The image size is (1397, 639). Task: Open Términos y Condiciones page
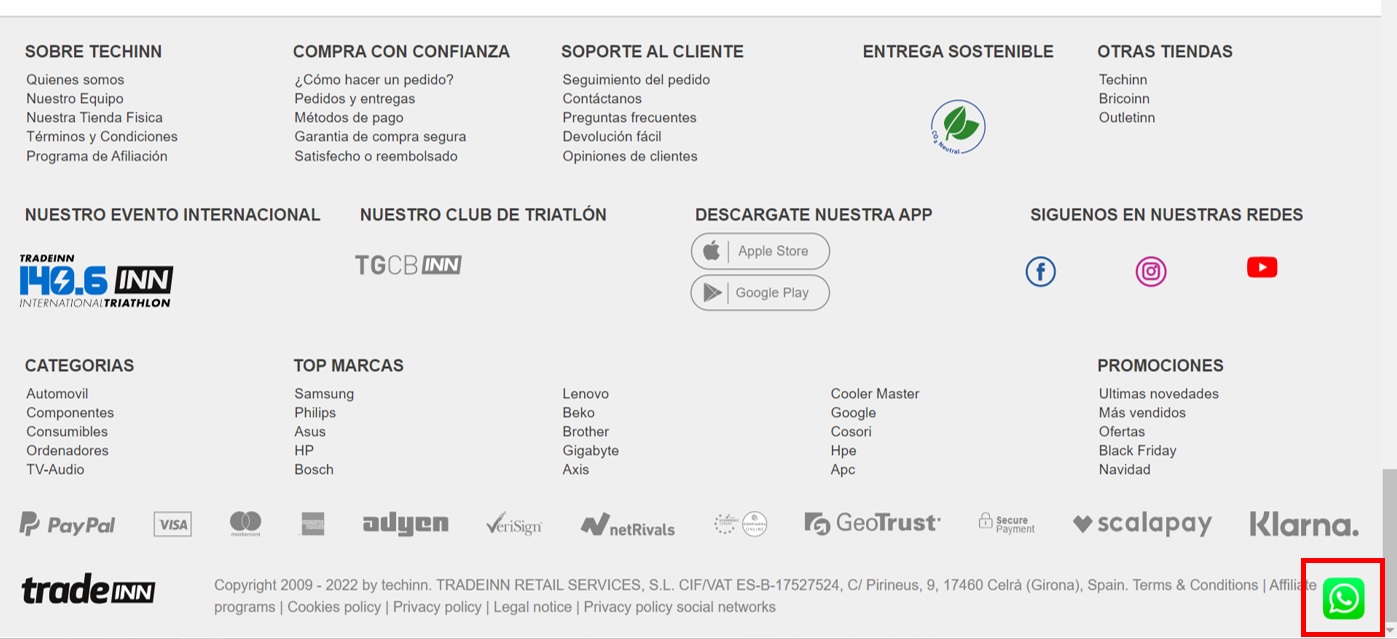point(102,136)
